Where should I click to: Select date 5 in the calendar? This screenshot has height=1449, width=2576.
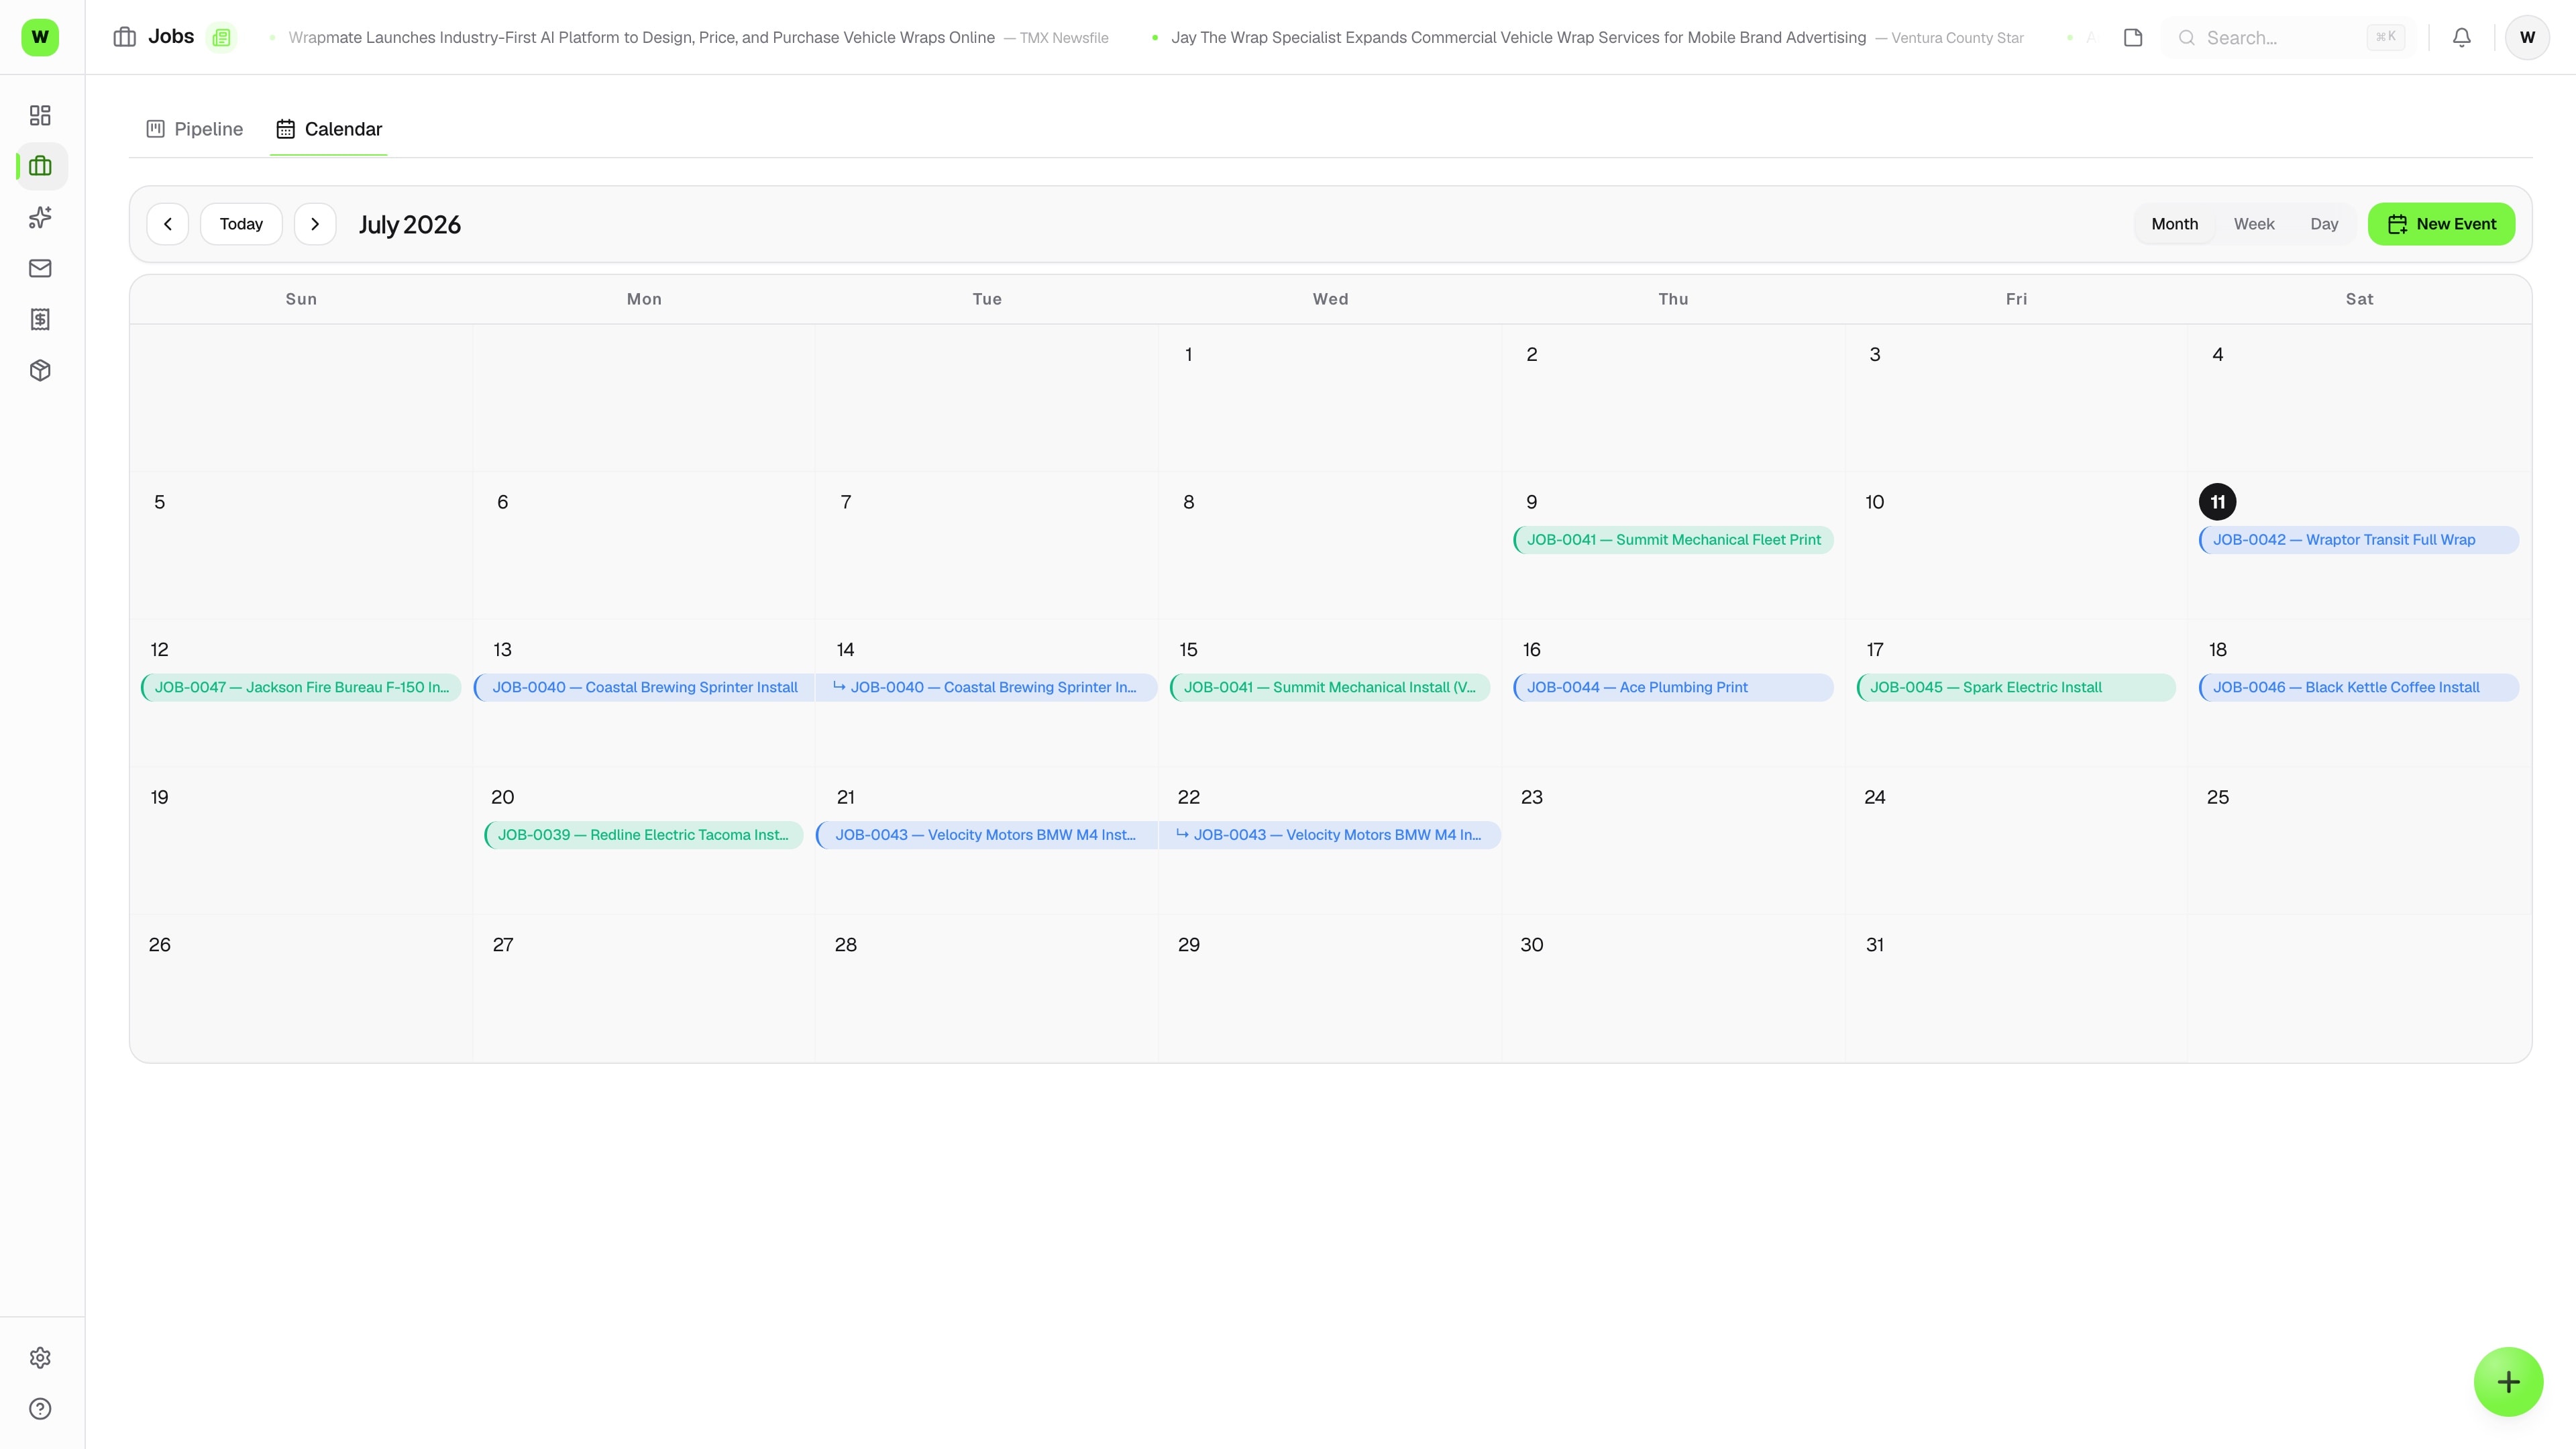point(159,502)
